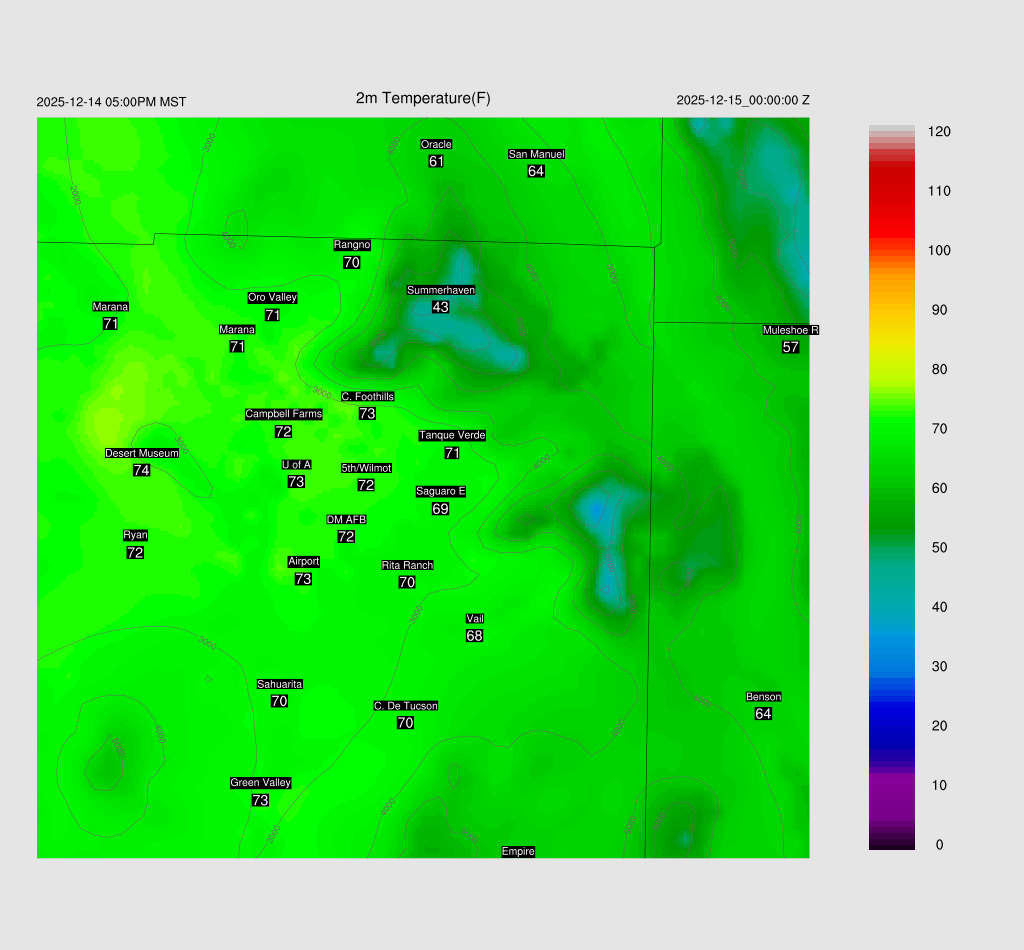
Task: Select the Desert Museum station marker
Action: [x=142, y=453]
